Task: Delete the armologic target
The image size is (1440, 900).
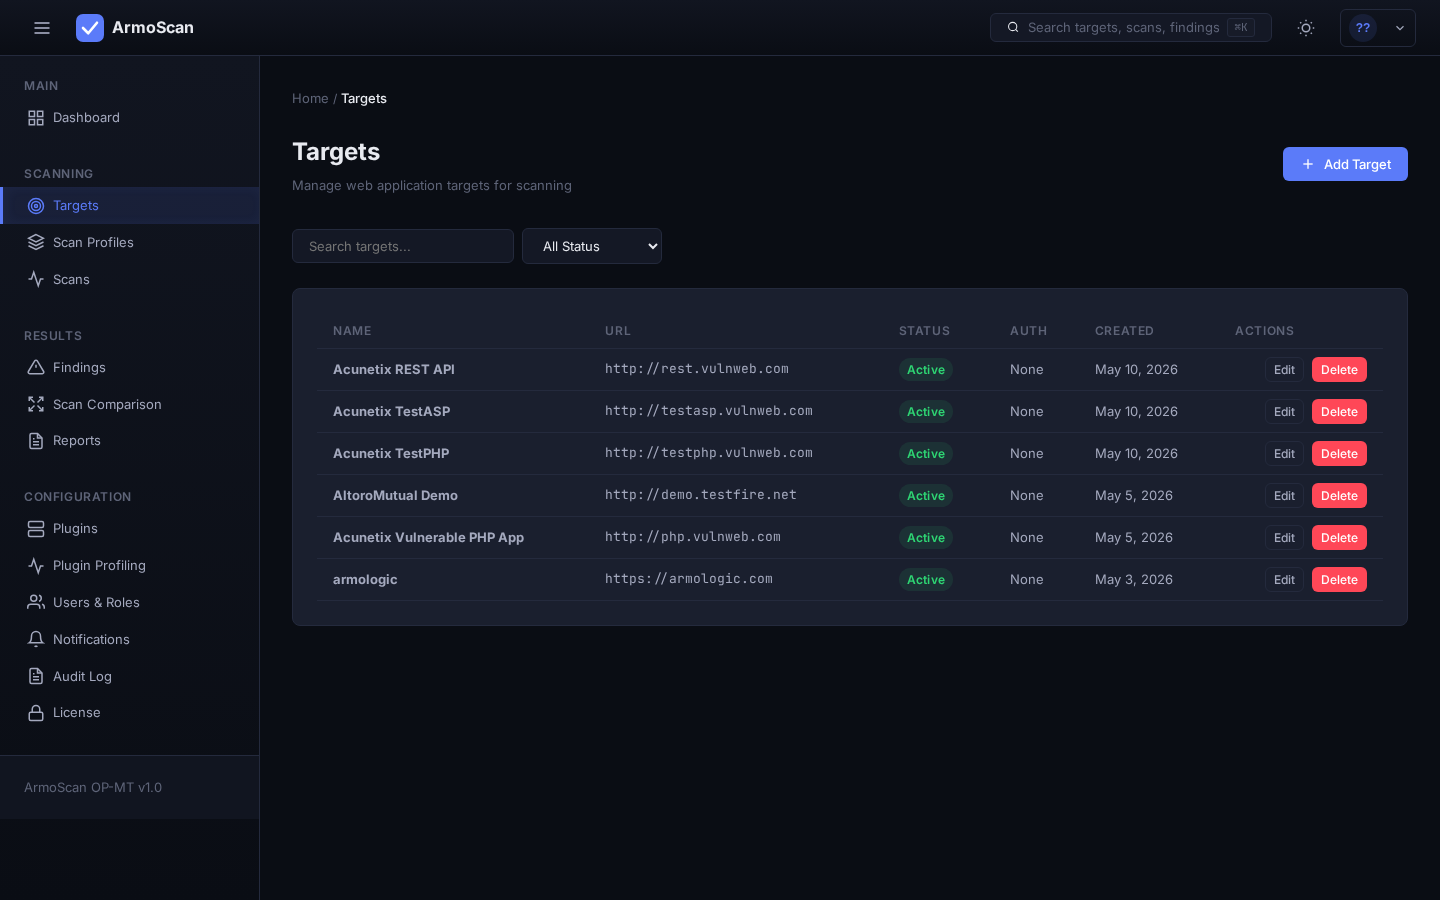Action: point(1339,580)
